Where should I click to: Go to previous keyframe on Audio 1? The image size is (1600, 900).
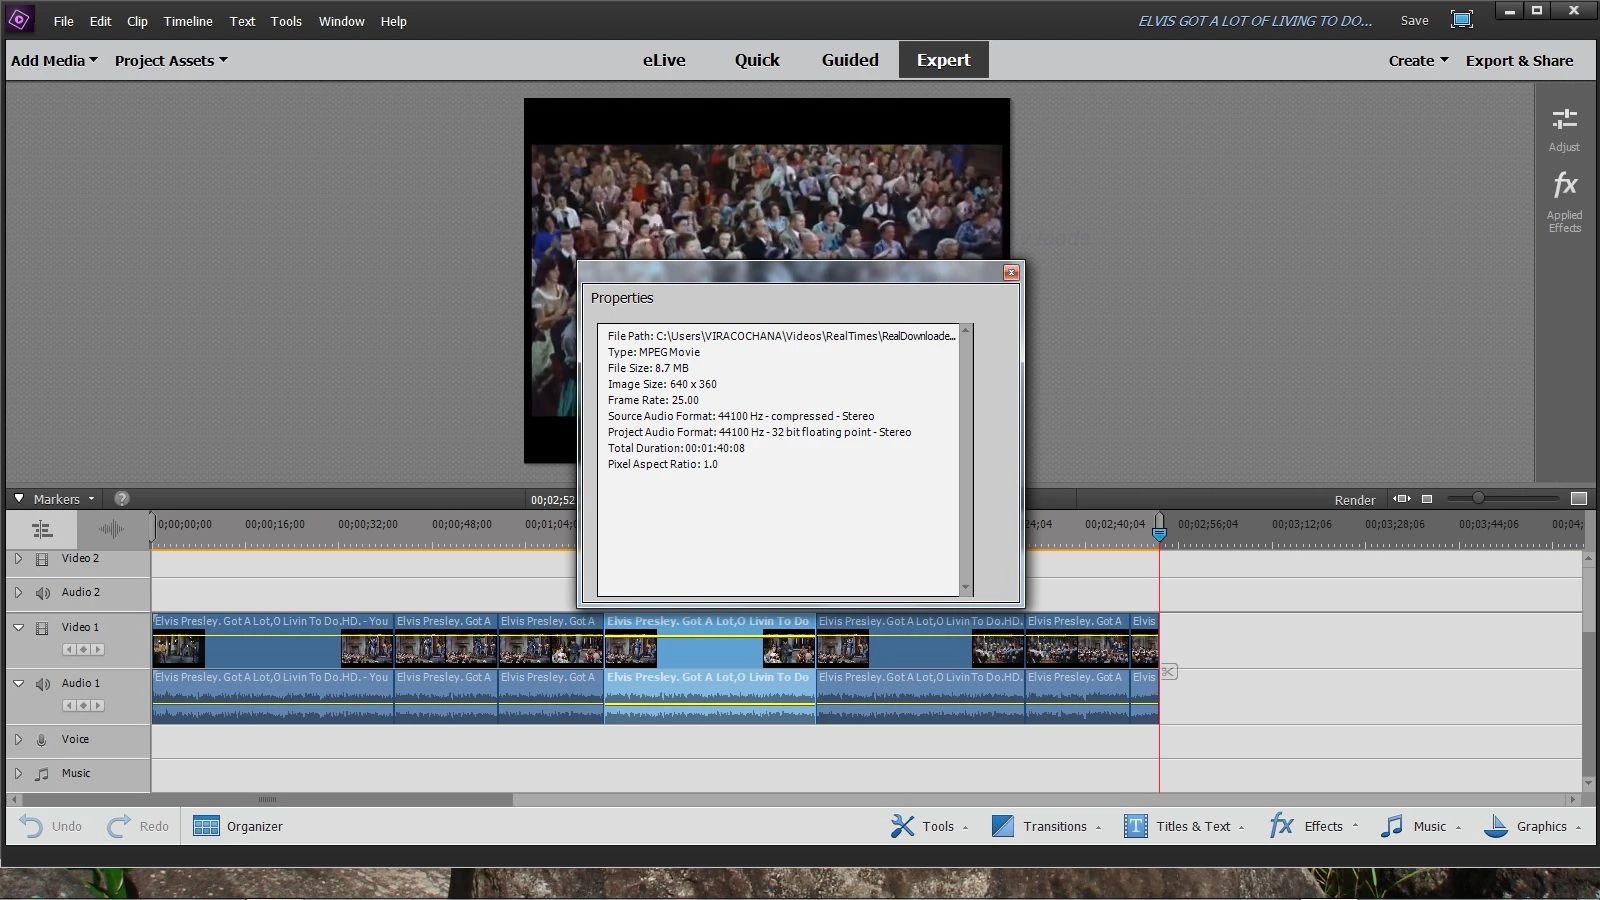[x=69, y=705]
